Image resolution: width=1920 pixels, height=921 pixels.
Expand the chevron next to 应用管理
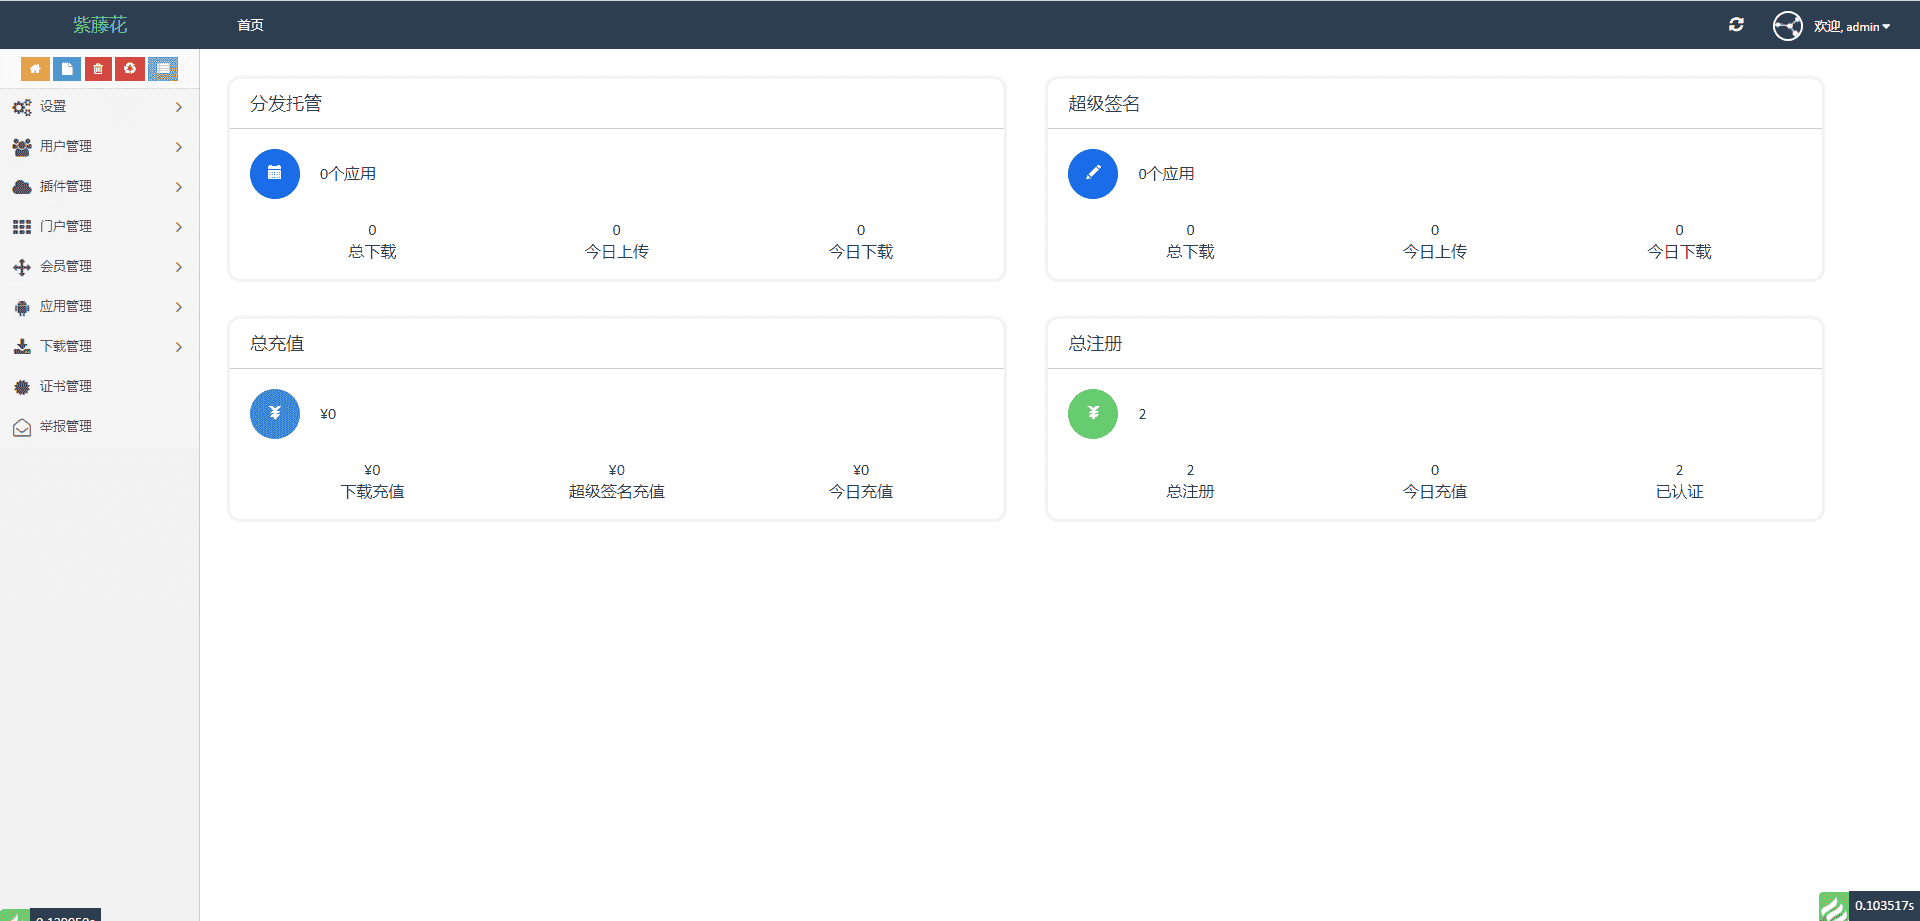179,307
